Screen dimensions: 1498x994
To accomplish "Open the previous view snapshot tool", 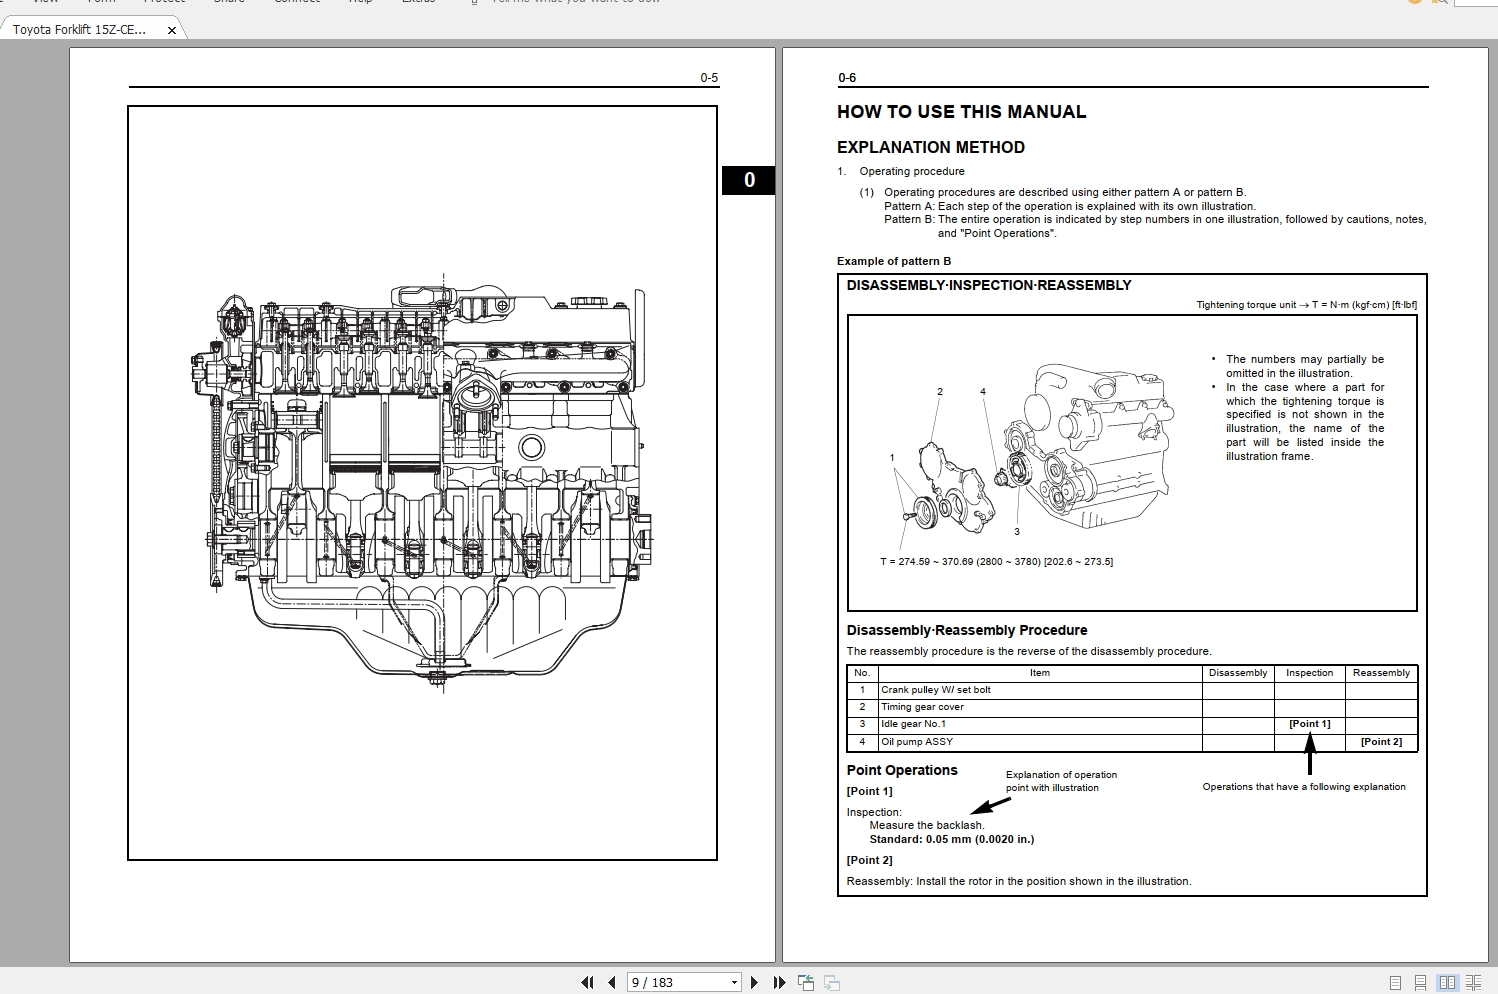I will (x=806, y=982).
